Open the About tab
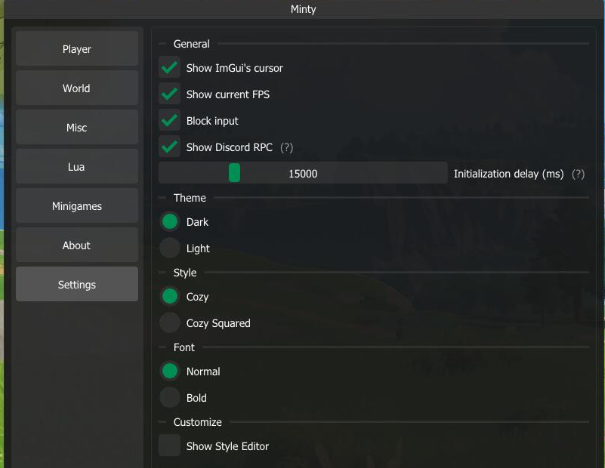 tap(77, 245)
